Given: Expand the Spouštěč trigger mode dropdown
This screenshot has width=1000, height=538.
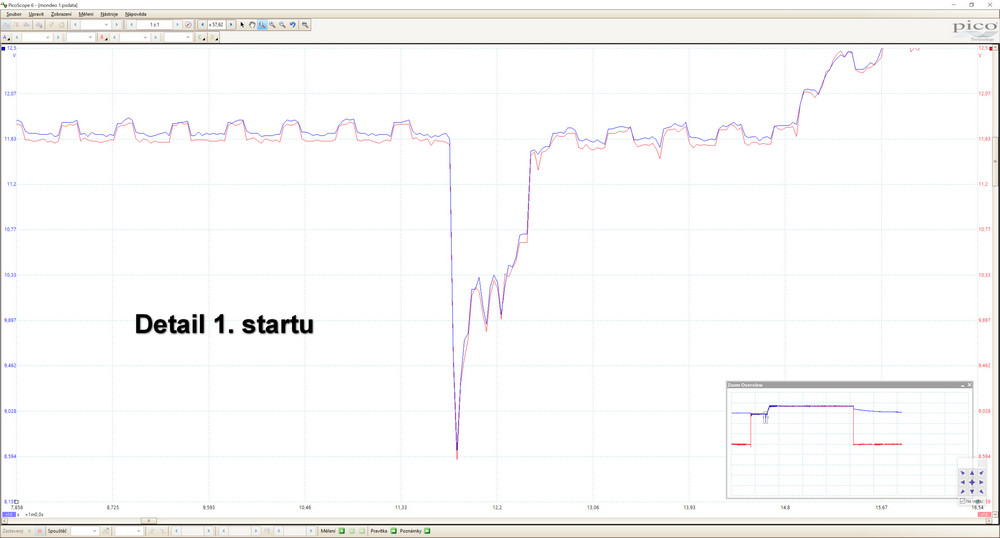Looking at the screenshot, I should [x=84, y=531].
